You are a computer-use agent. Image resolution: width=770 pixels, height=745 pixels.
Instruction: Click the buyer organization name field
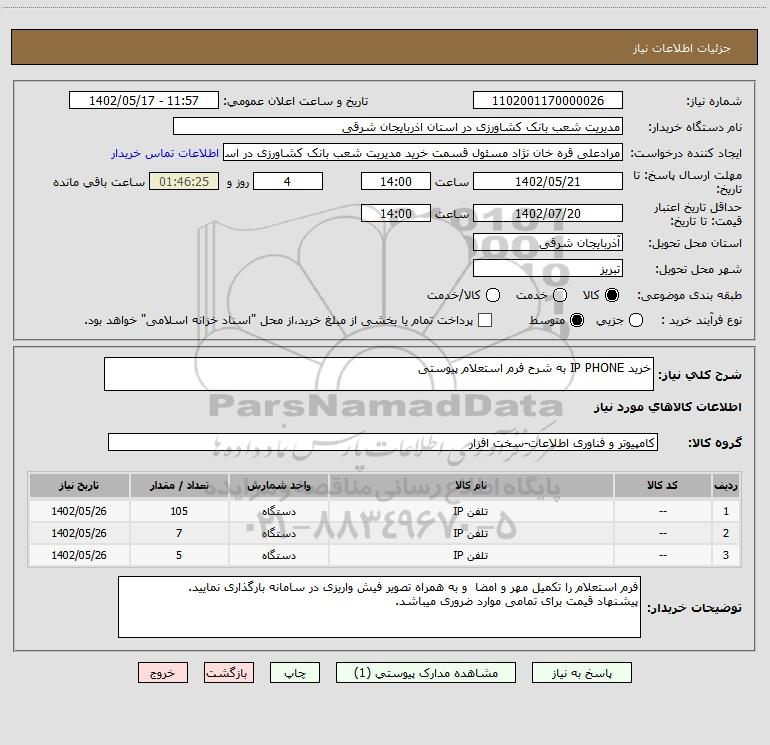pyautogui.click(x=398, y=127)
